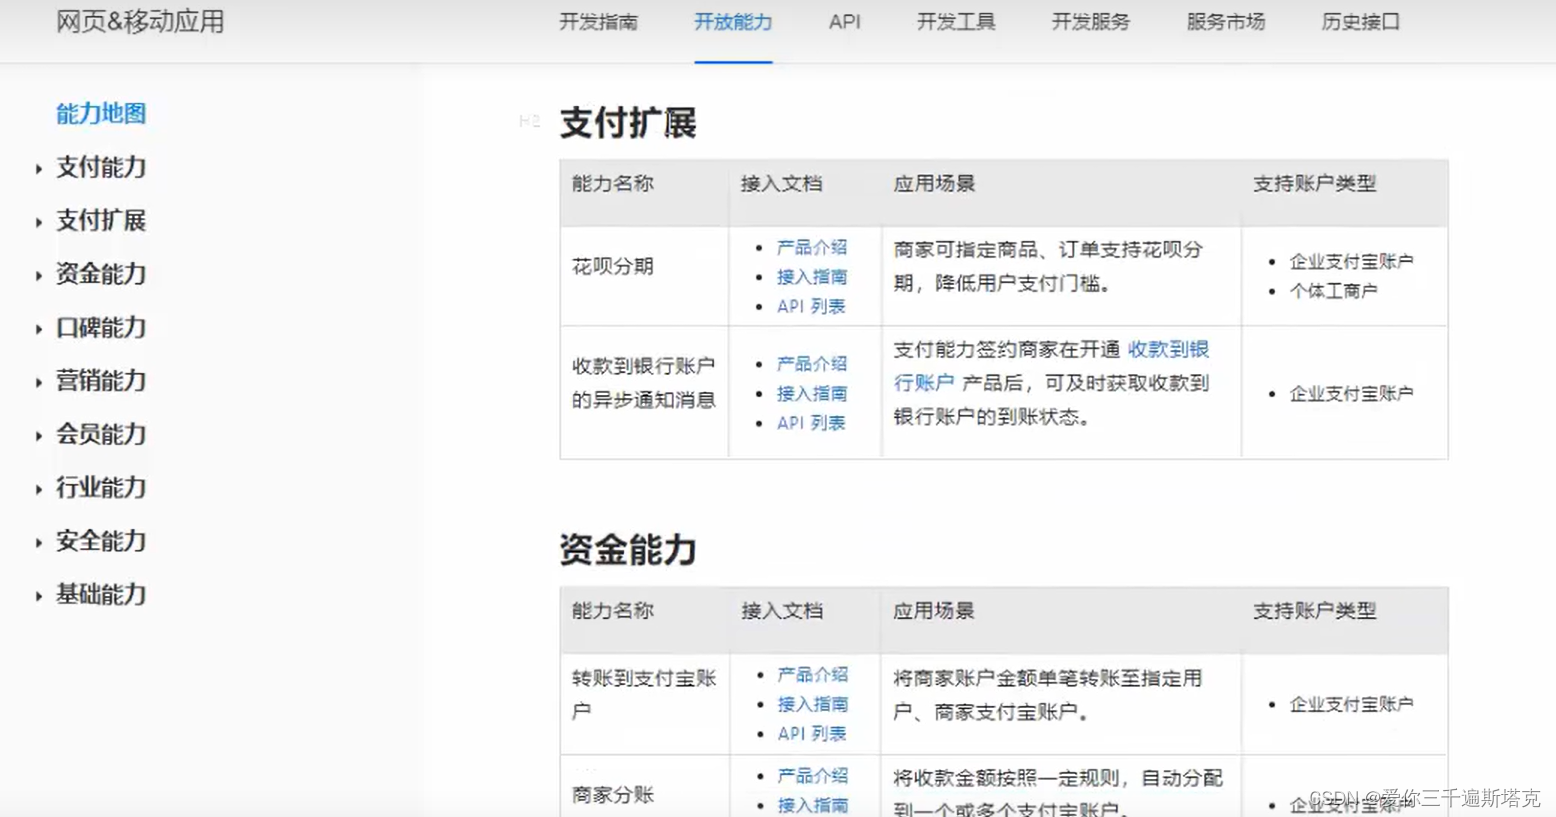Viewport: 1556px width, 817px height.
Task: Open 安全能力 sidebar item
Action: pyautogui.click(x=101, y=541)
